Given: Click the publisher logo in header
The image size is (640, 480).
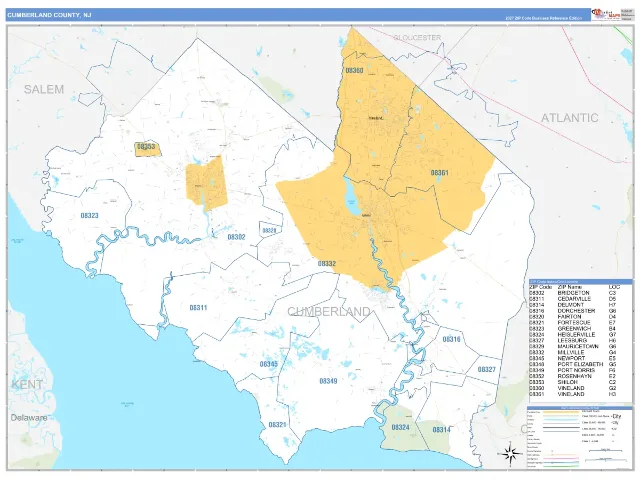Looking at the screenshot, I should (x=606, y=14).
